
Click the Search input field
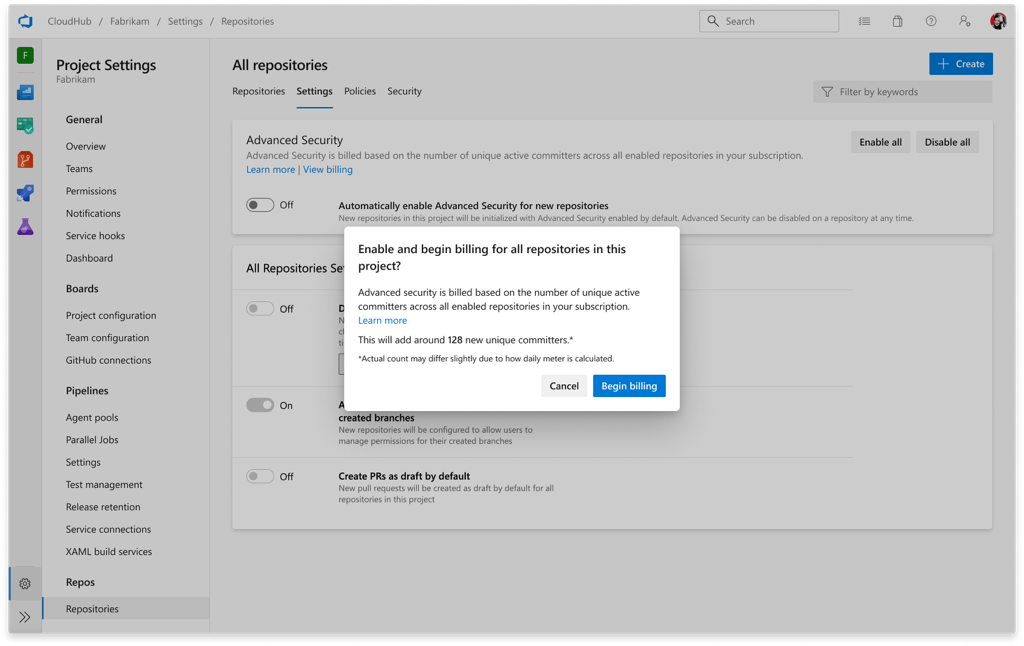click(768, 21)
